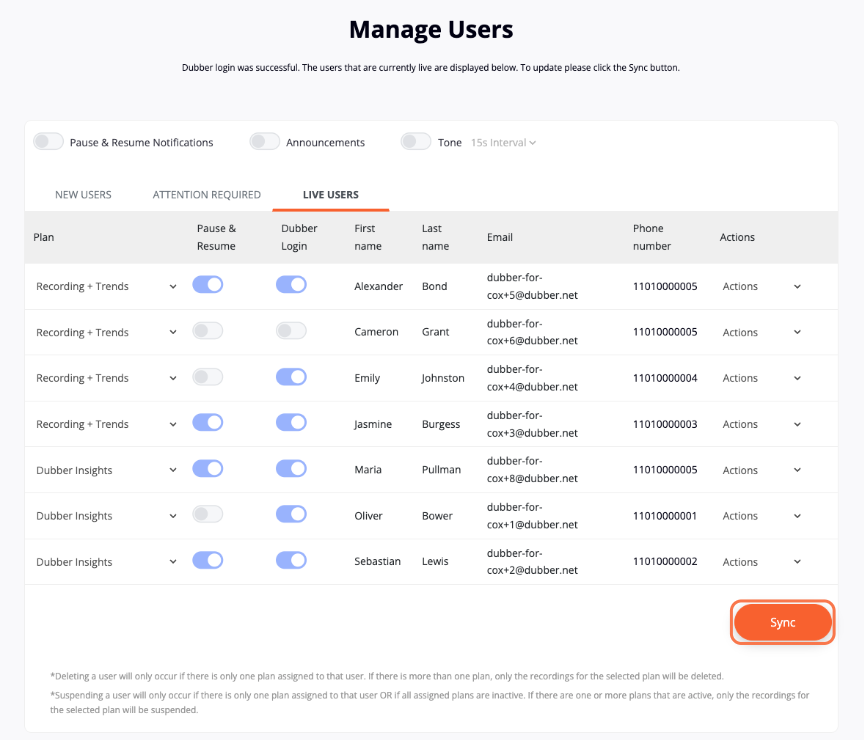The image size is (864, 740).
Task: Open Actions menu for Sebastian Lewis
Action: point(762,562)
